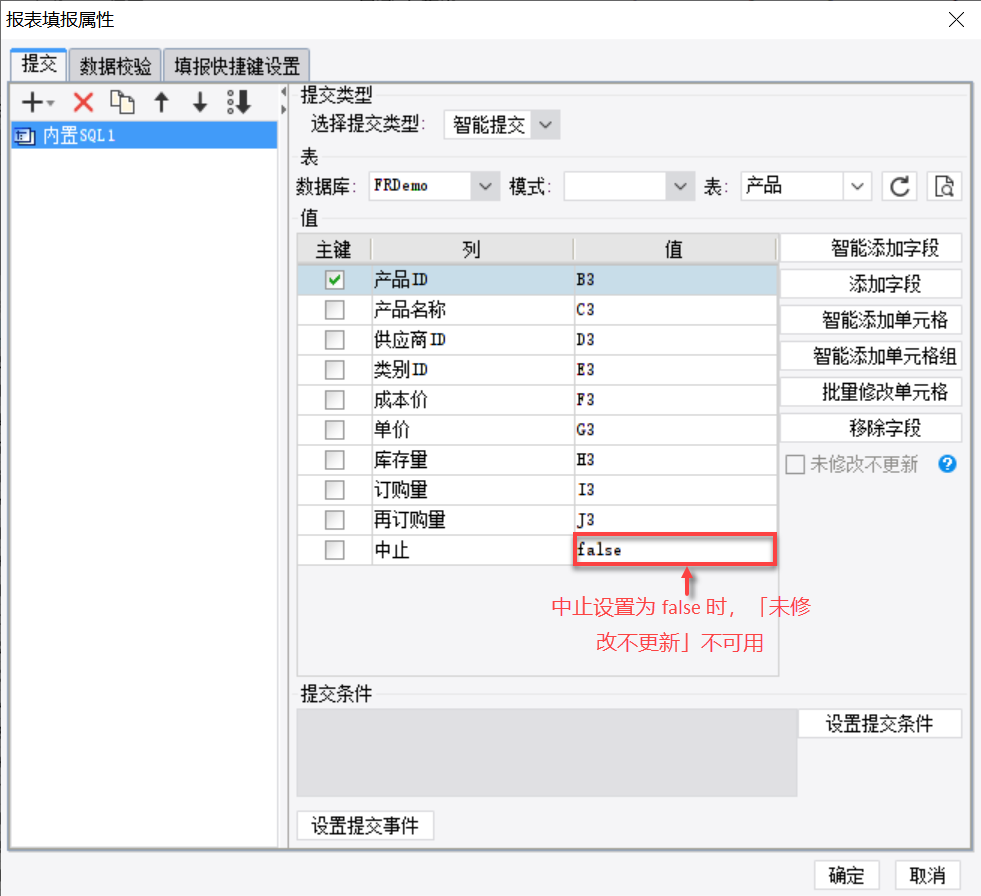This screenshot has width=981, height=896.
Task: Click the add (+) submit item icon
Action: 36,102
